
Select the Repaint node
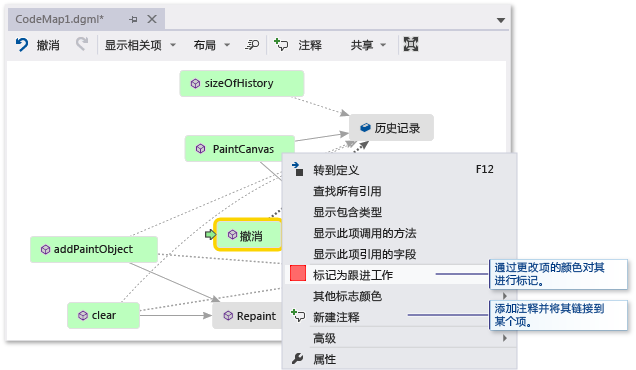247,316
